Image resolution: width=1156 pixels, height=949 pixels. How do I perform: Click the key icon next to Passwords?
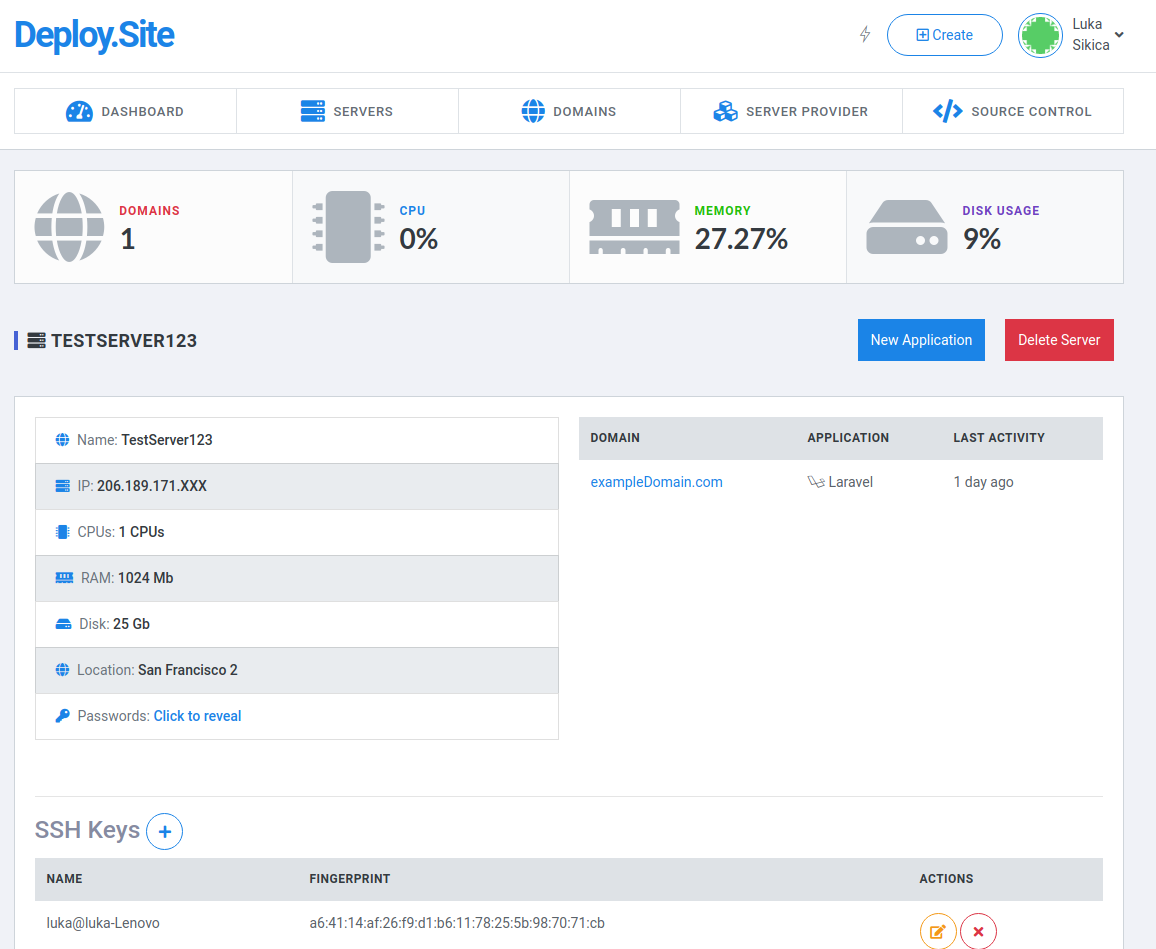click(x=62, y=716)
